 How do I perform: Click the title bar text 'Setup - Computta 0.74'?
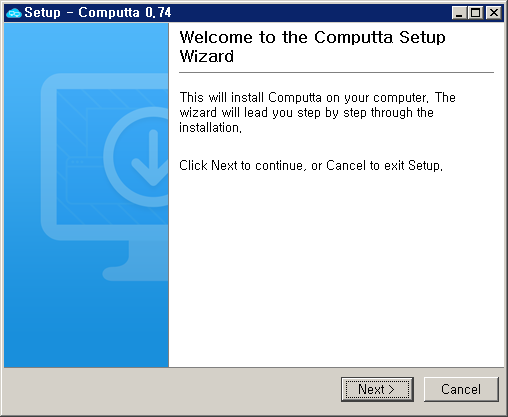(x=98, y=13)
